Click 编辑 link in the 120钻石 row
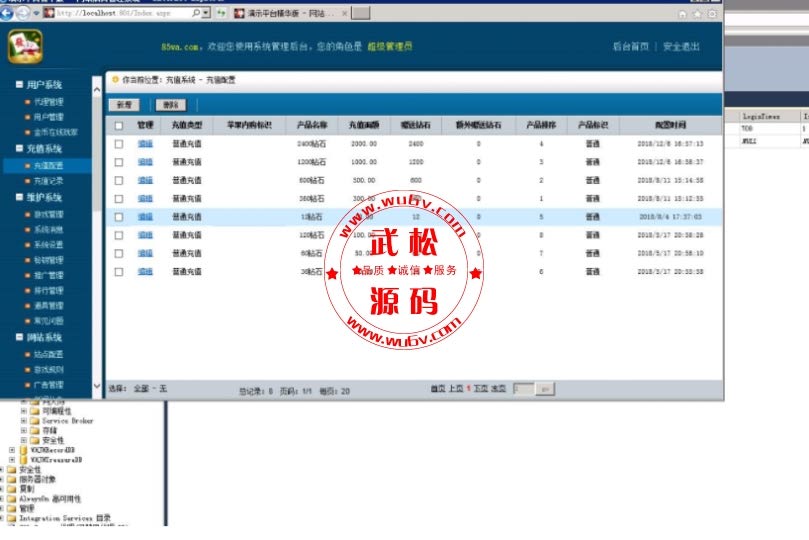Viewport: 809px width, 540px height. (x=145, y=235)
